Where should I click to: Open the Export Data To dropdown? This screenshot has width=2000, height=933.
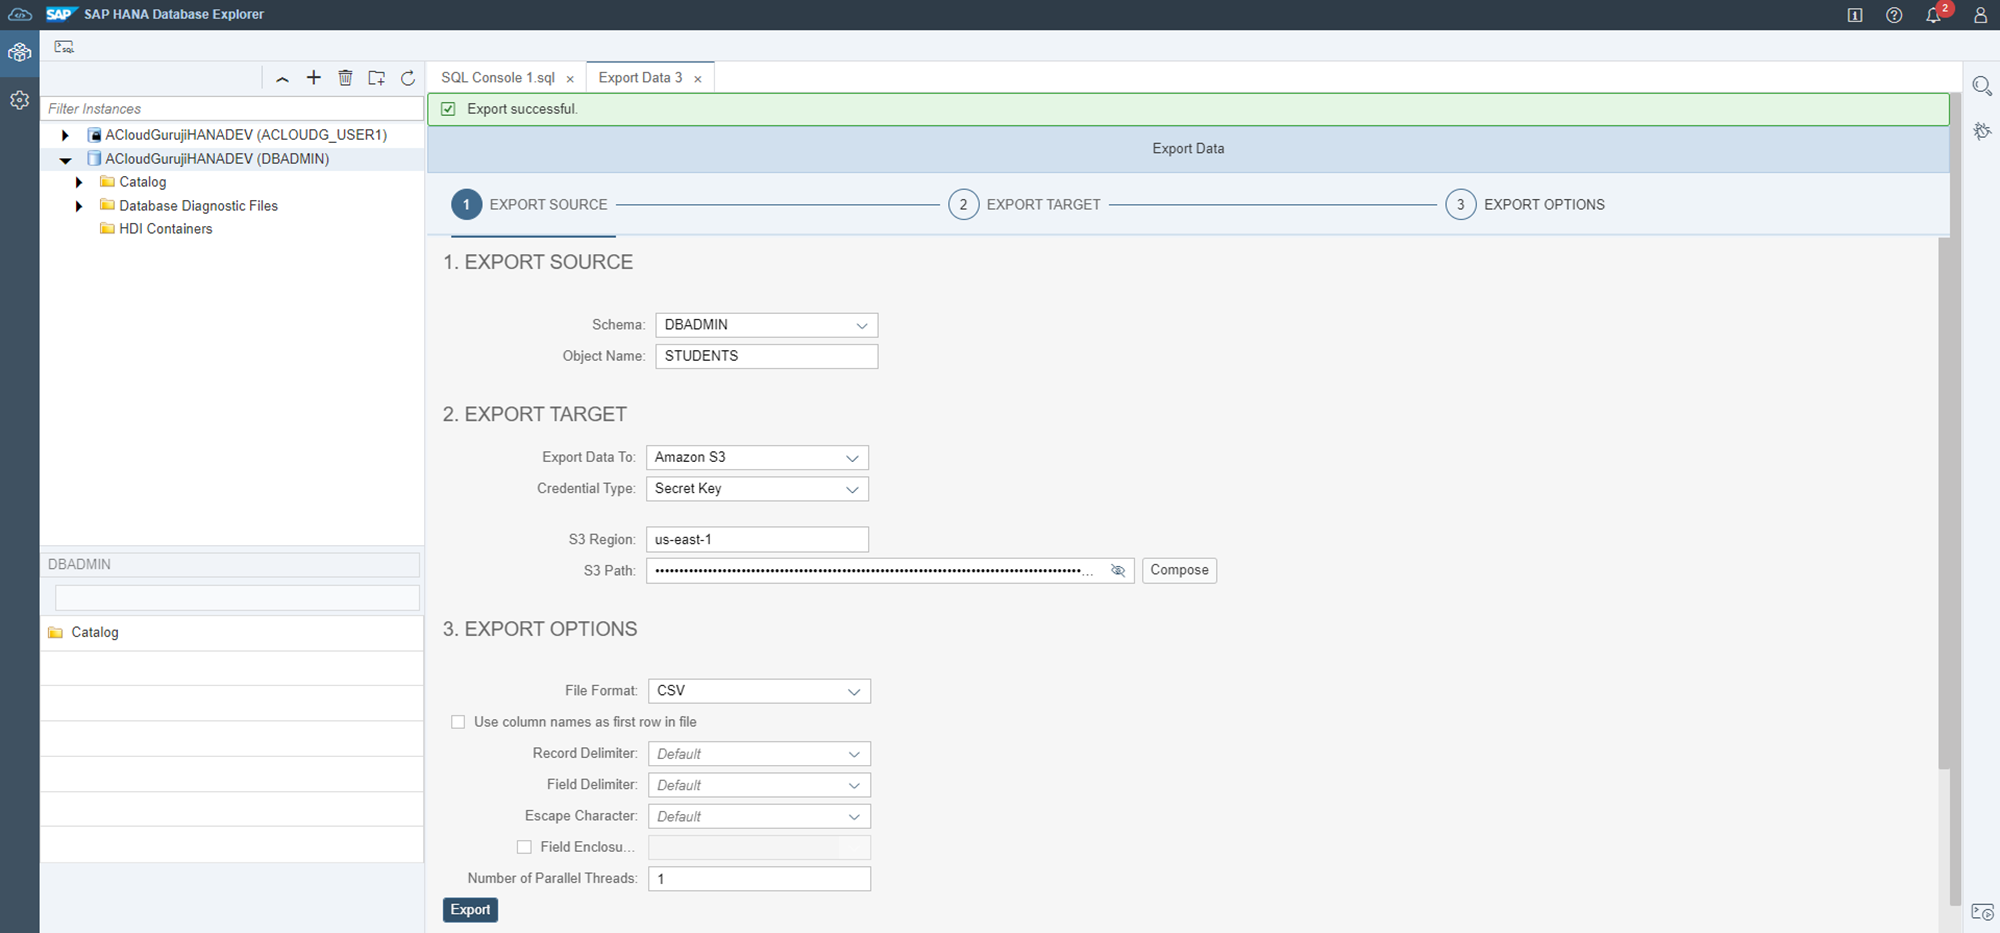pyautogui.click(x=757, y=457)
